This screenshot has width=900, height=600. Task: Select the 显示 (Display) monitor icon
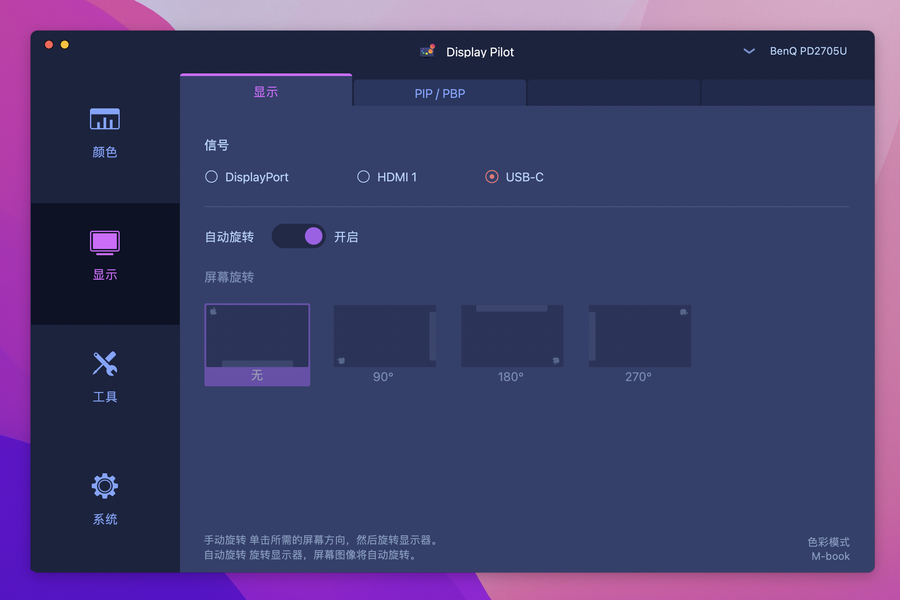pos(105,243)
